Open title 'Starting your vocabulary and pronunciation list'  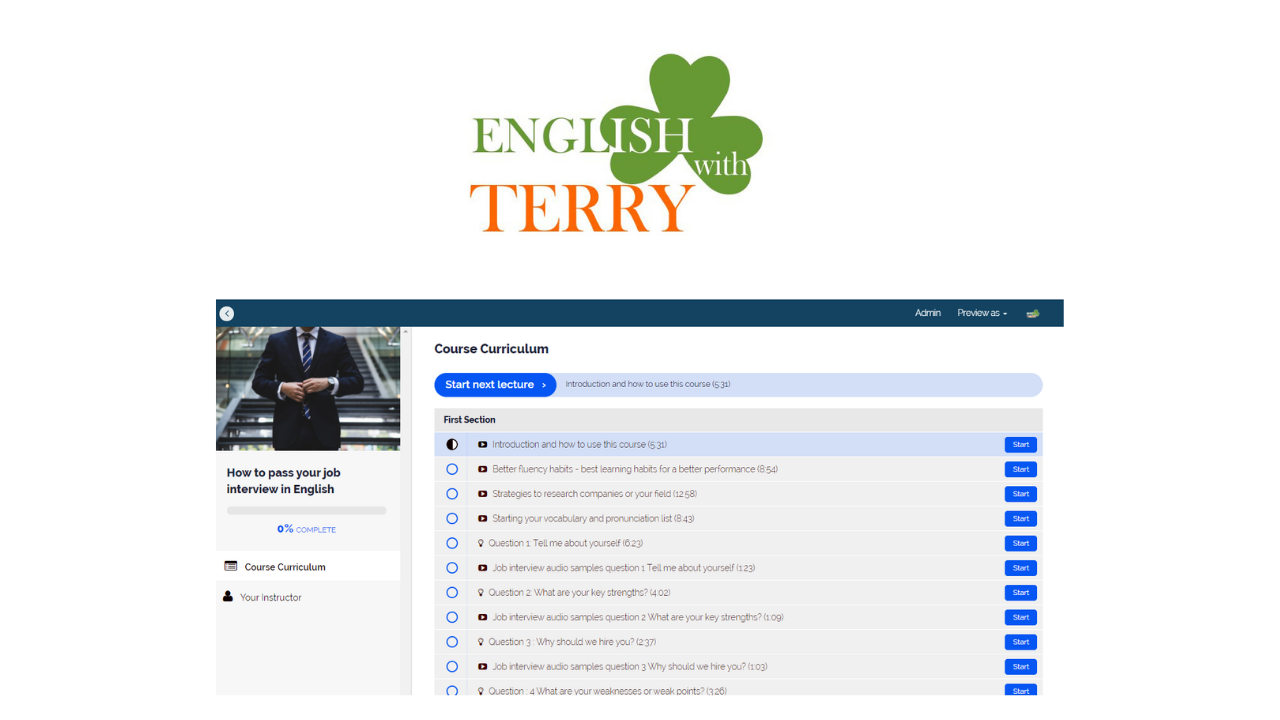coord(593,518)
